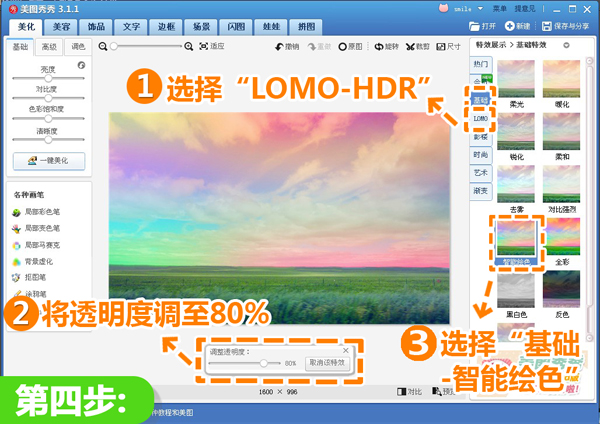Switch to the 场景 tab
This screenshot has height=424, width=600.
pos(201,27)
